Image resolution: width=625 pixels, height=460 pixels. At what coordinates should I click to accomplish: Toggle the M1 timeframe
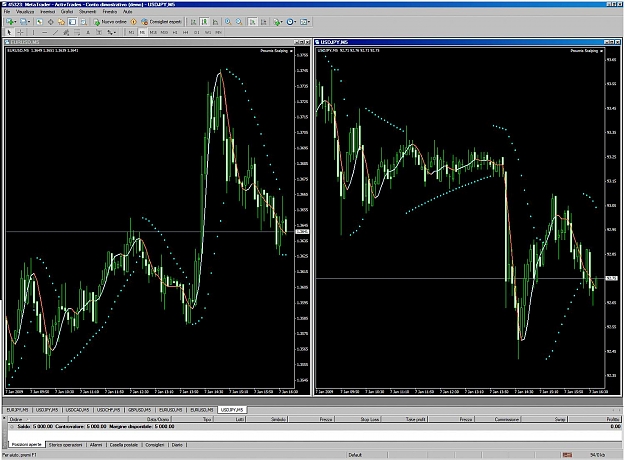[131, 32]
